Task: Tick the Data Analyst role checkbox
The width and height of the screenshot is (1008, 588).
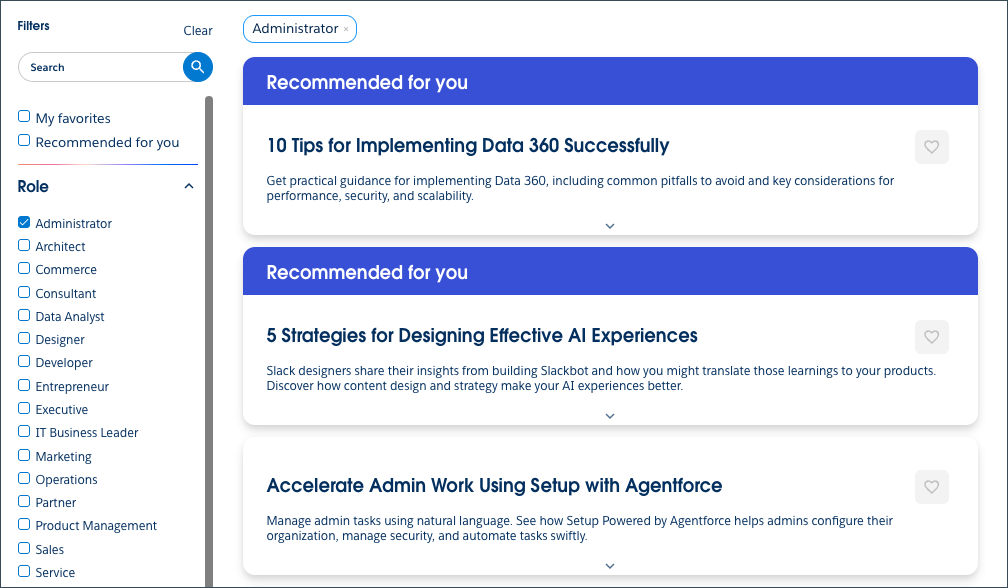Action: [x=24, y=315]
